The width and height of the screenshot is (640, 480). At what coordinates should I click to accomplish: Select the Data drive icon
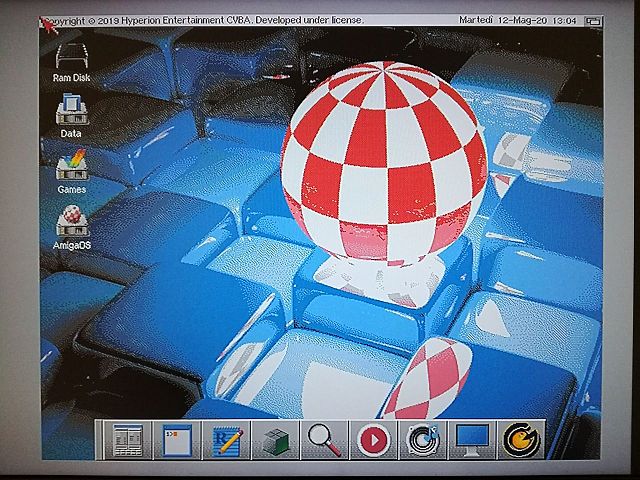70,112
